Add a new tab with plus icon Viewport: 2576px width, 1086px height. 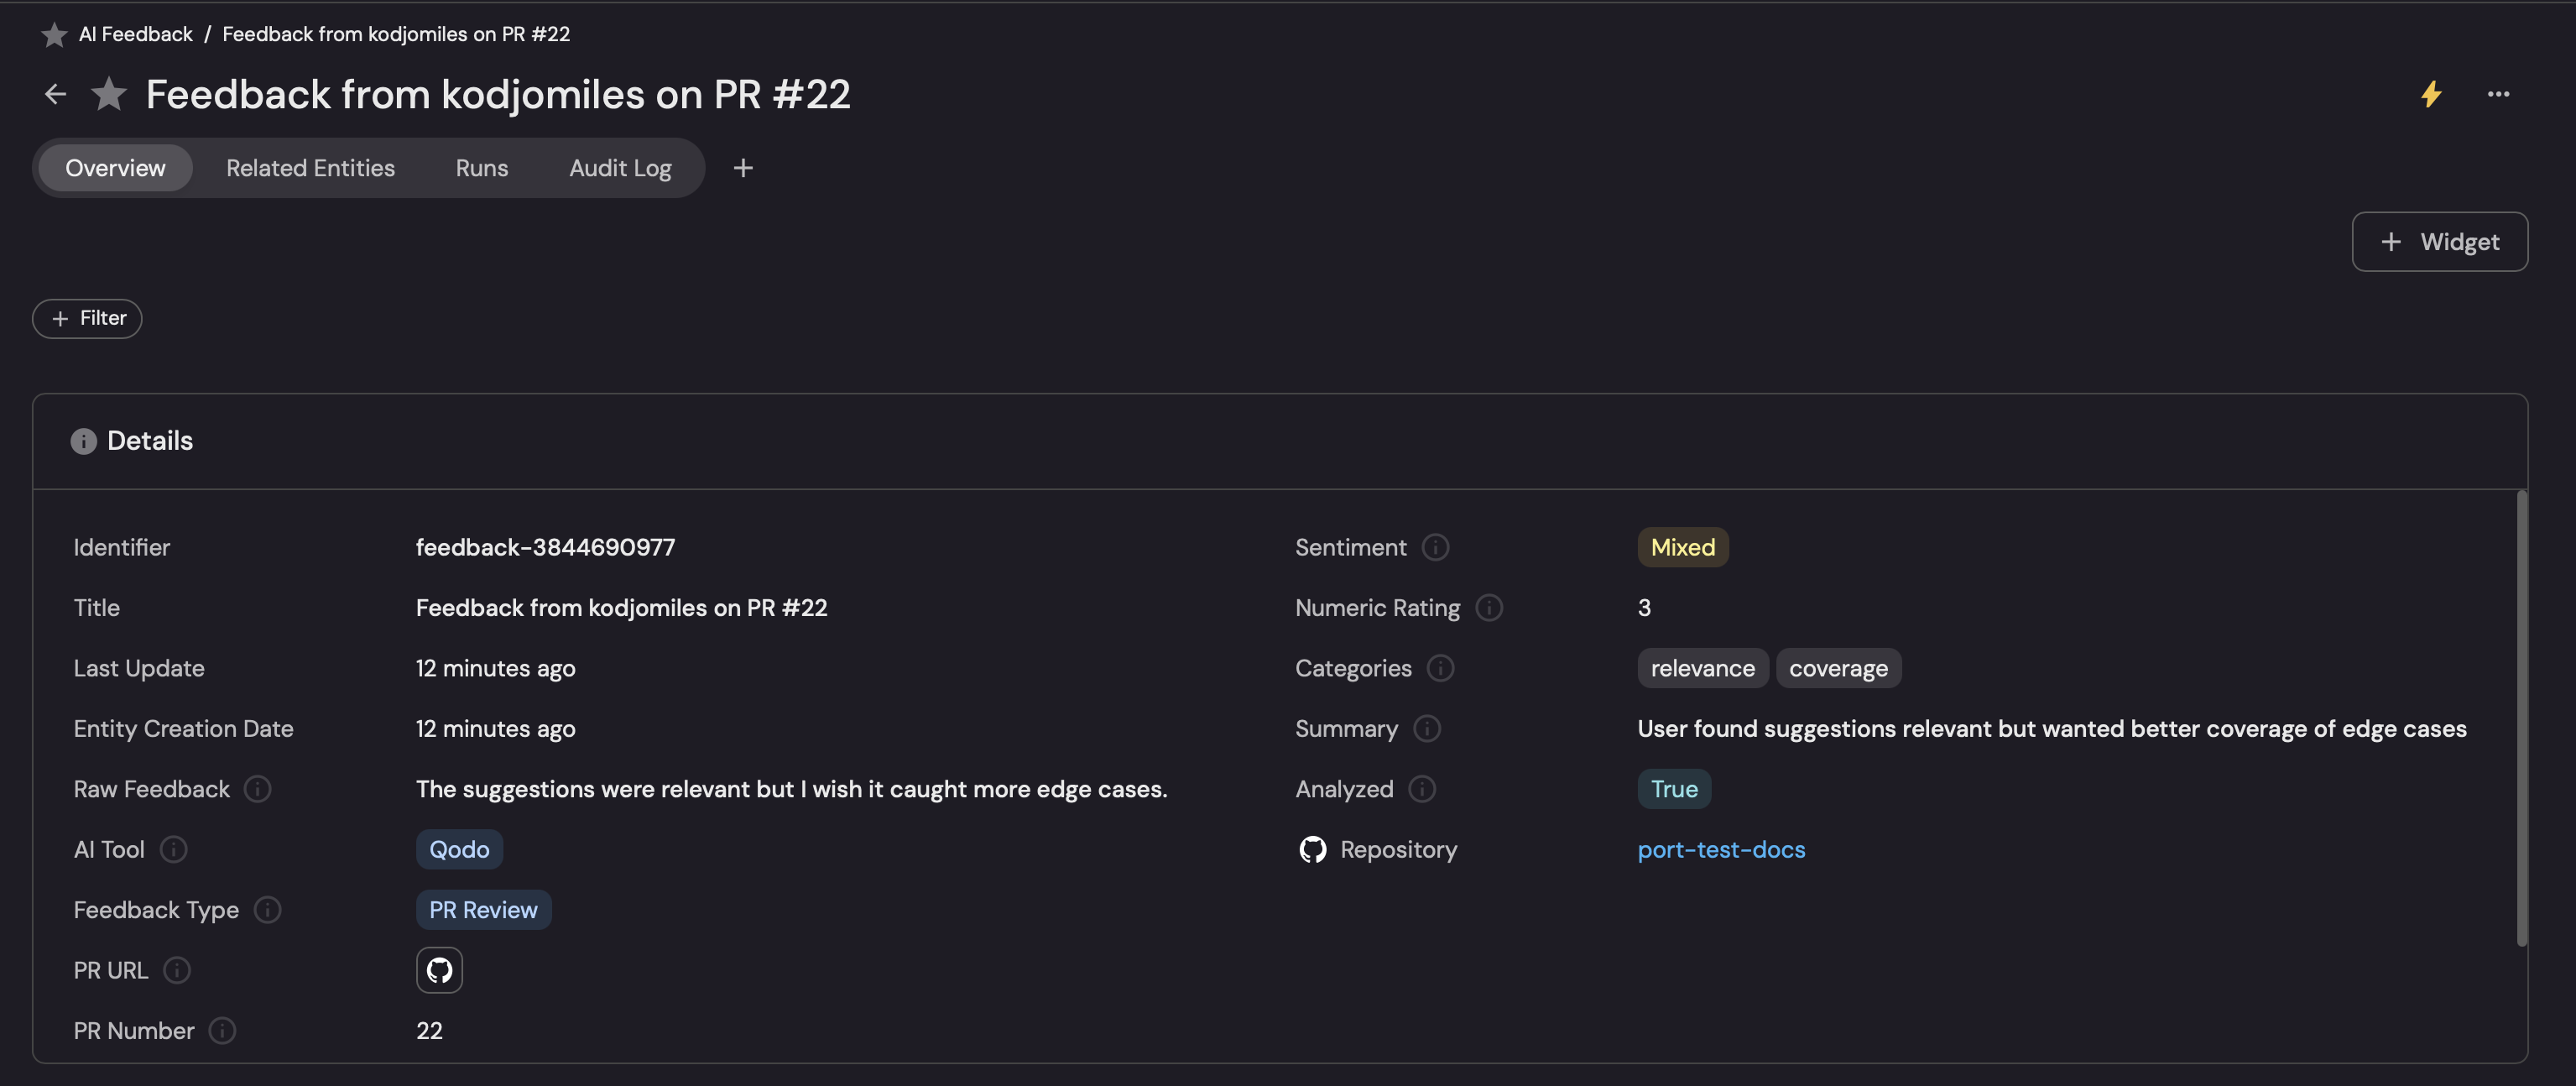pos(742,168)
